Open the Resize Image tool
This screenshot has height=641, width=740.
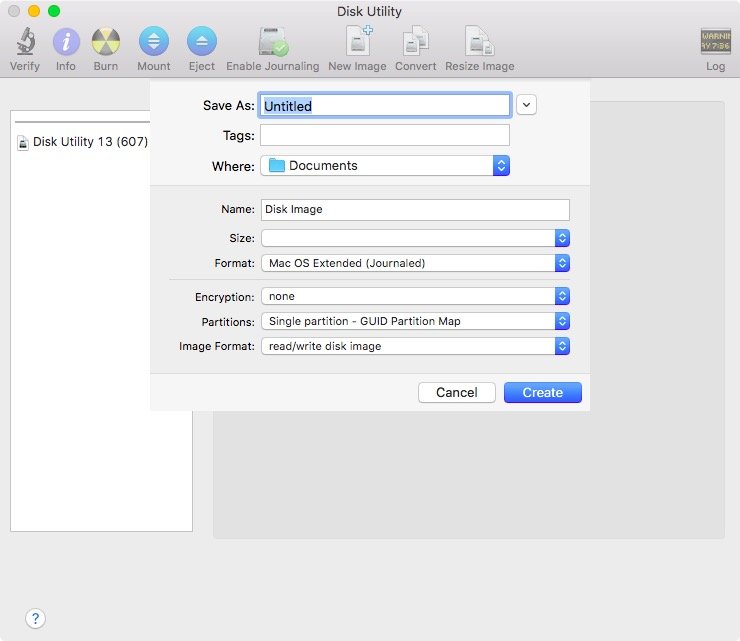[x=479, y=42]
